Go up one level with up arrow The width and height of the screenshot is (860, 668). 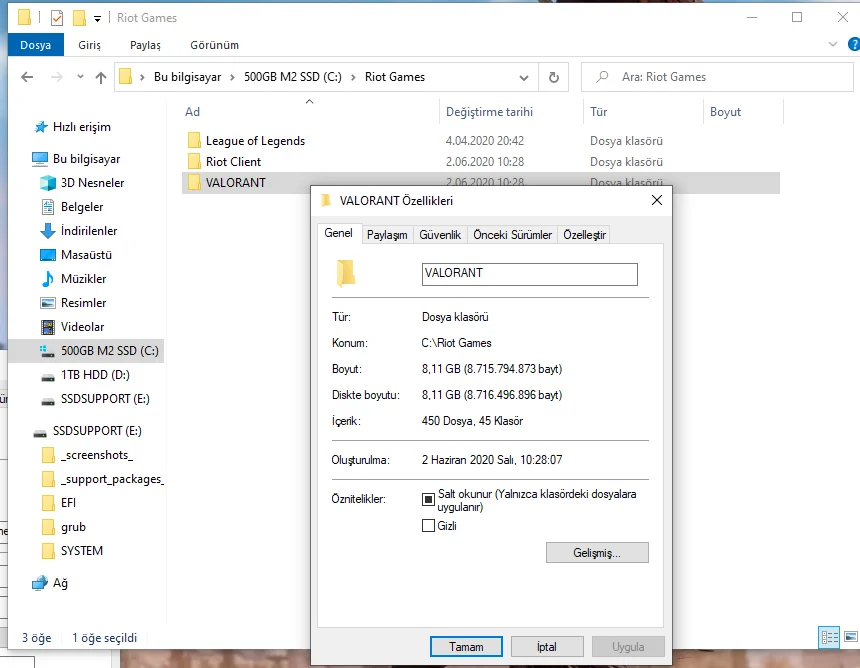[100, 77]
